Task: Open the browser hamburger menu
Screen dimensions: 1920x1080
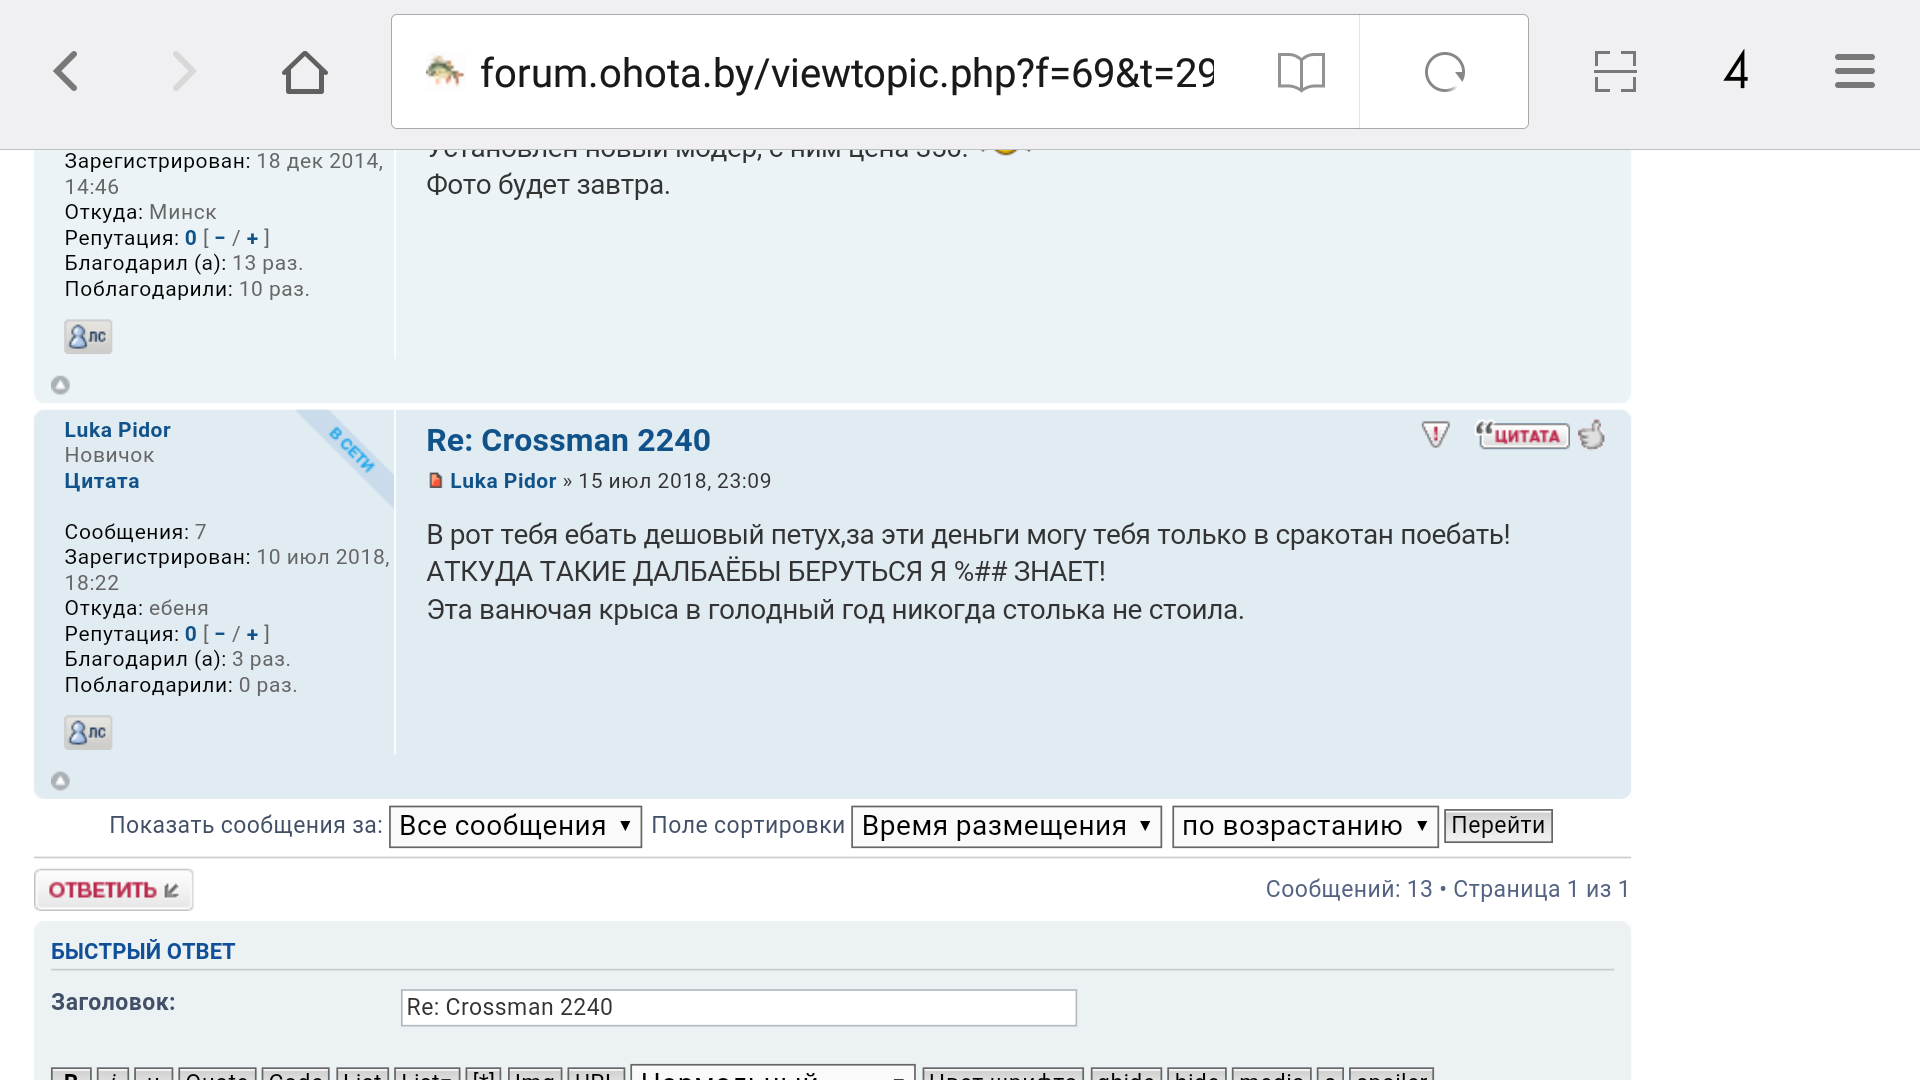Action: click(x=1854, y=72)
